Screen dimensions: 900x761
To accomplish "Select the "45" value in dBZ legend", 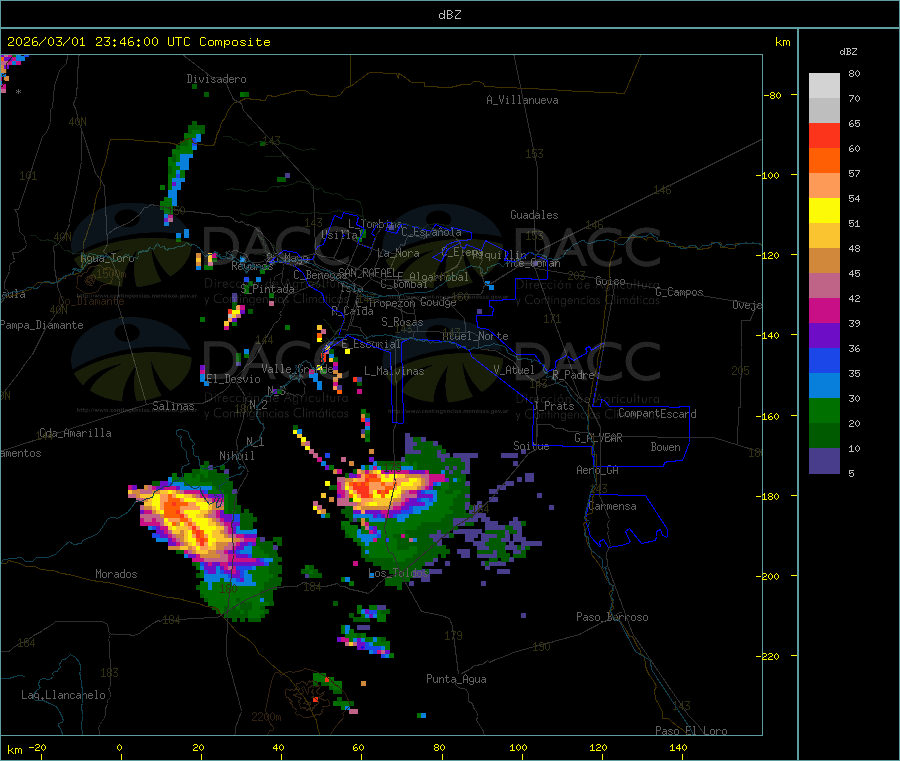I will point(854,273).
